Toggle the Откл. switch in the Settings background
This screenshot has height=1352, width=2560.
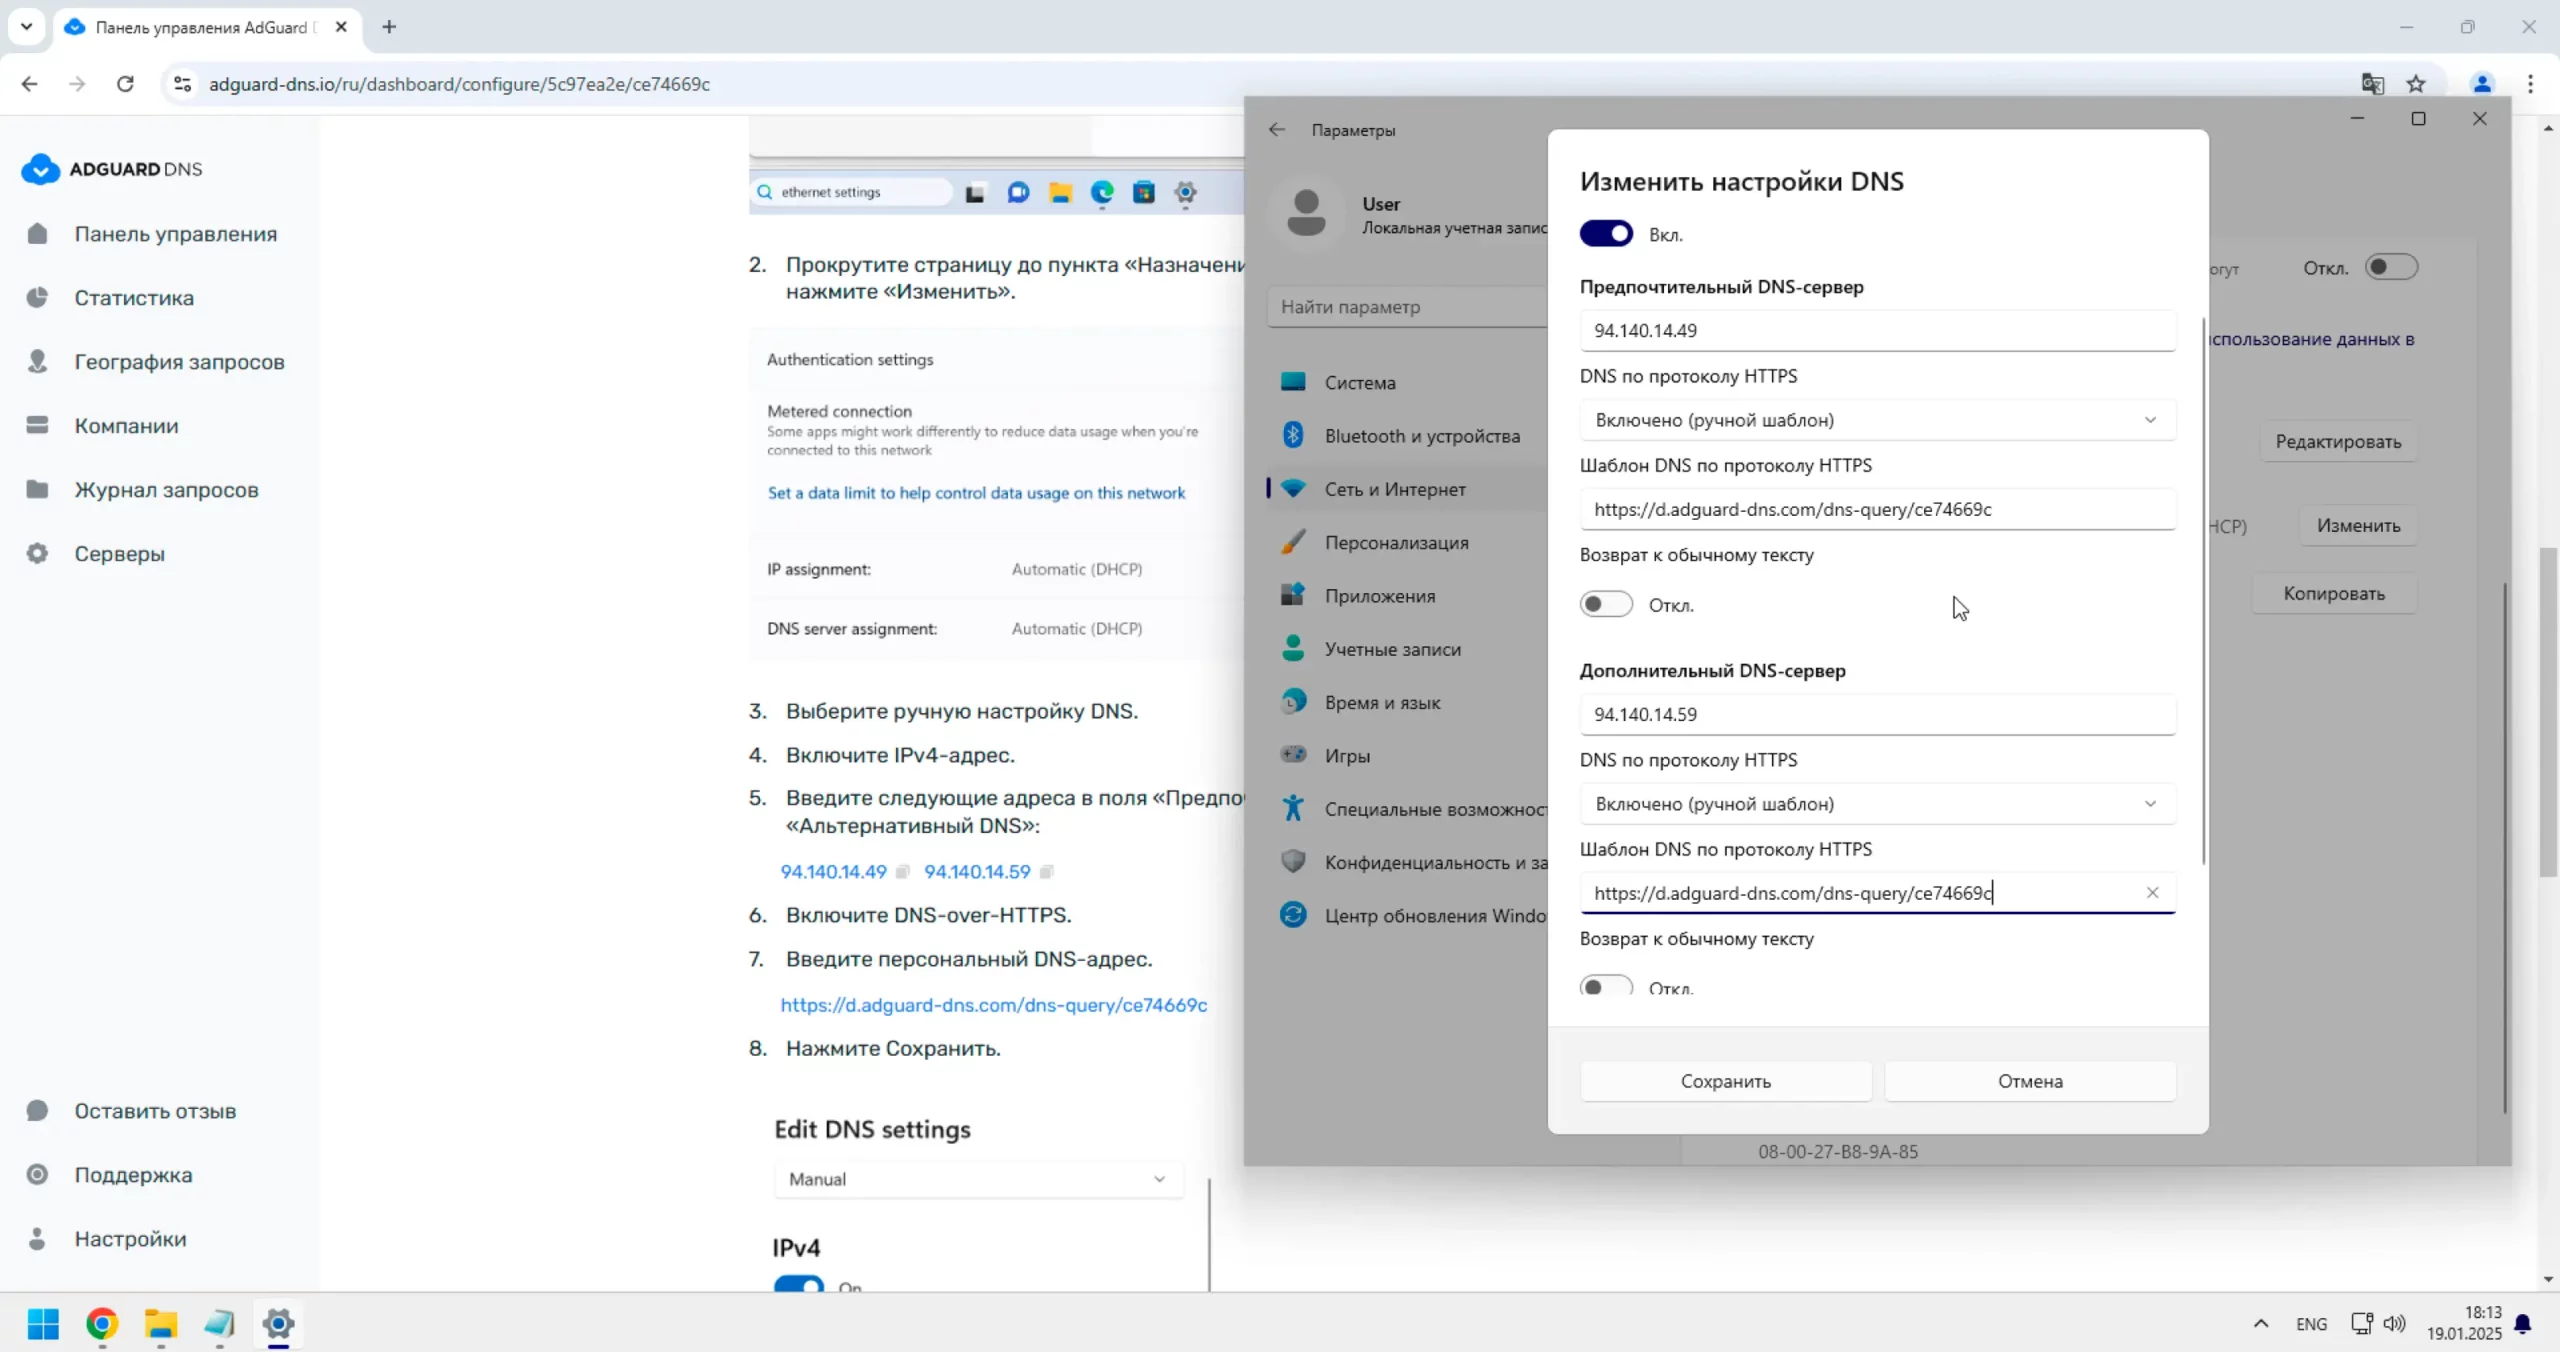coord(2391,267)
